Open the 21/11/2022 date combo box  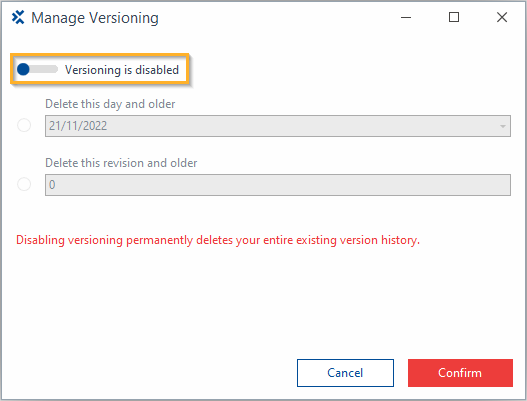click(x=278, y=126)
